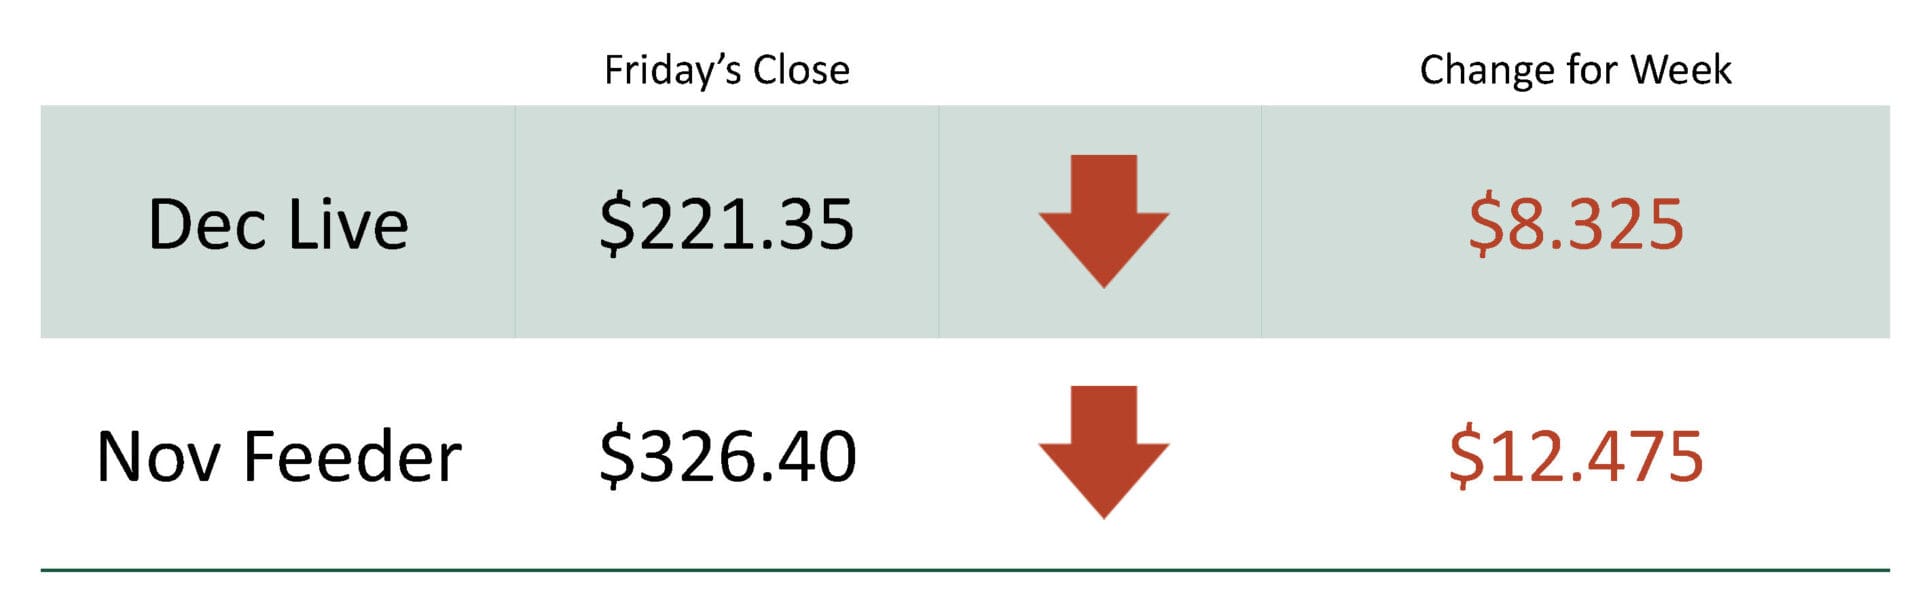Select the $221.35 closing price
Screen dimensions: 1920x606
[x=727, y=224]
